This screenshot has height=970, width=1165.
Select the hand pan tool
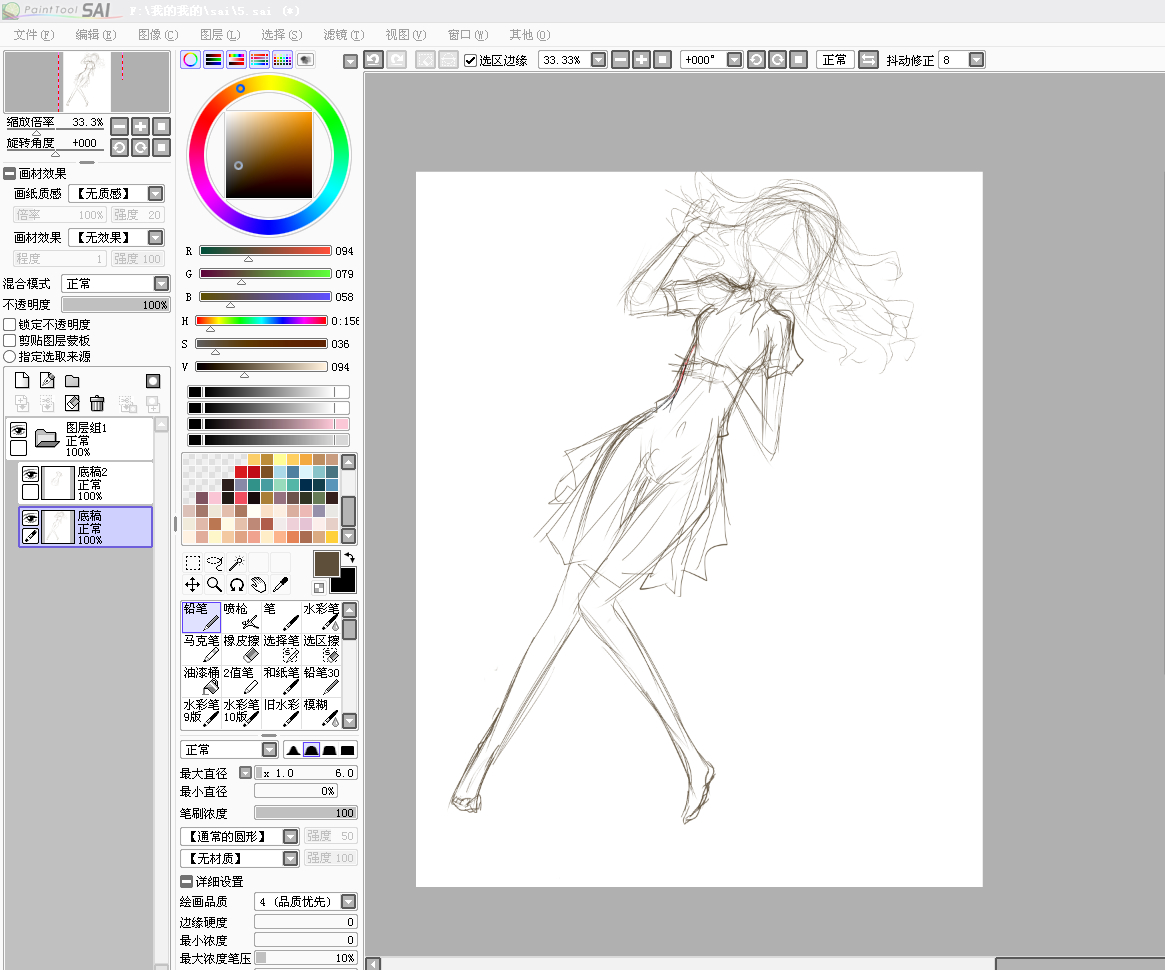[x=259, y=585]
